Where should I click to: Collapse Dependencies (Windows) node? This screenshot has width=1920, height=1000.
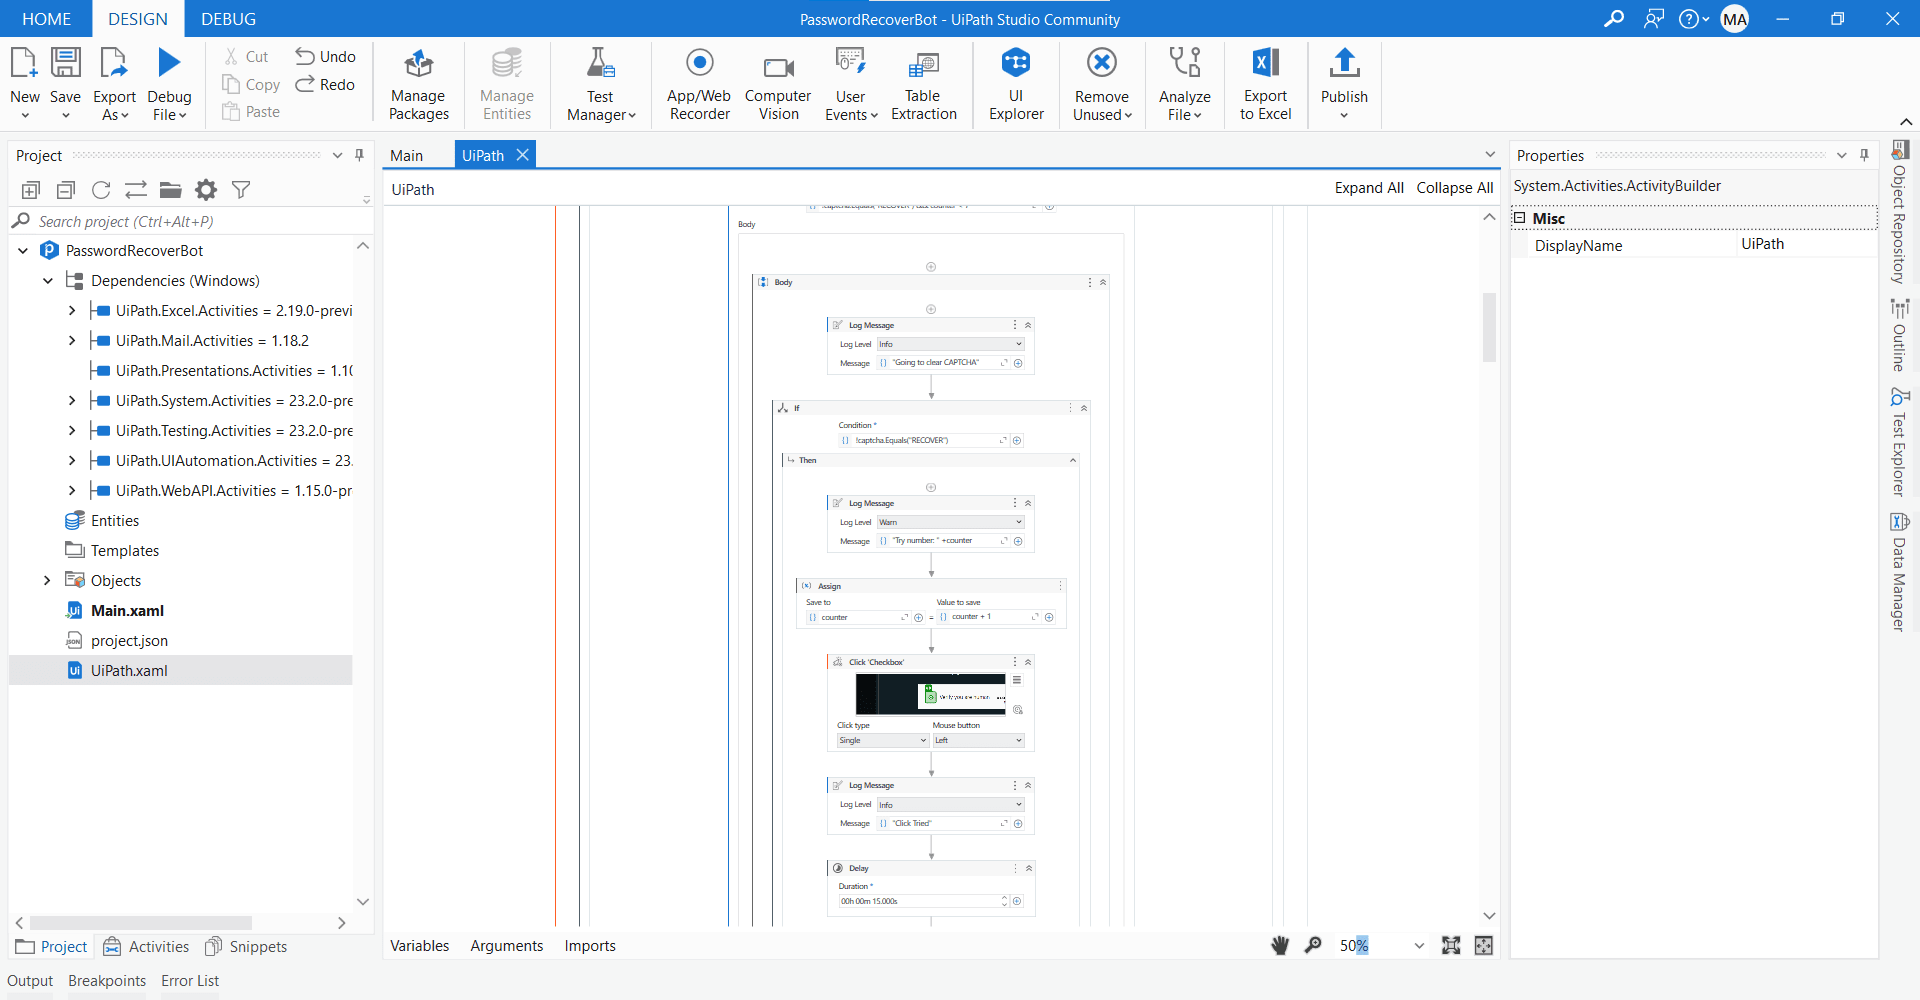point(47,281)
